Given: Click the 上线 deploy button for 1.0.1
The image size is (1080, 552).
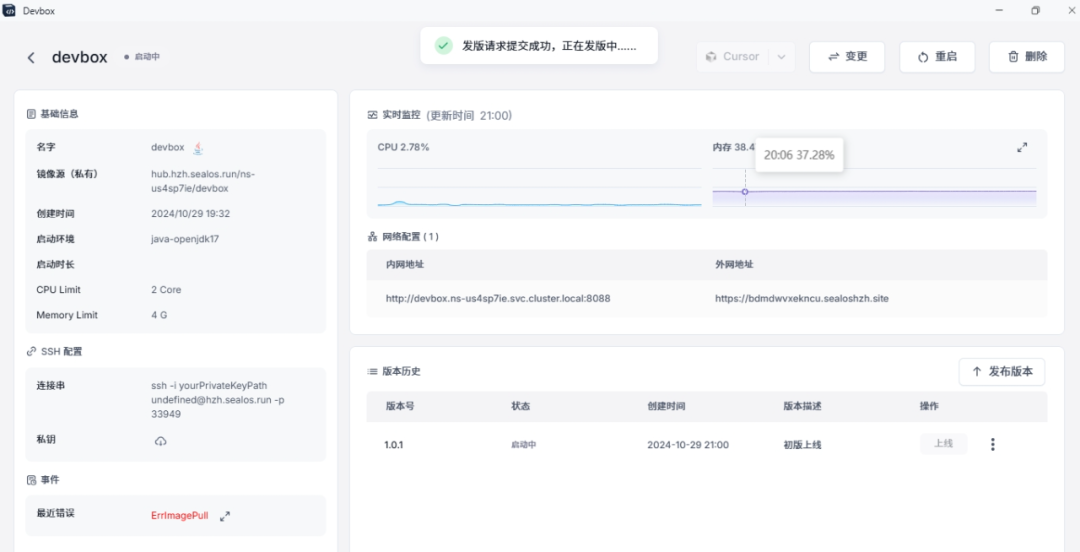Looking at the screenshot, I should pos(943,444).
